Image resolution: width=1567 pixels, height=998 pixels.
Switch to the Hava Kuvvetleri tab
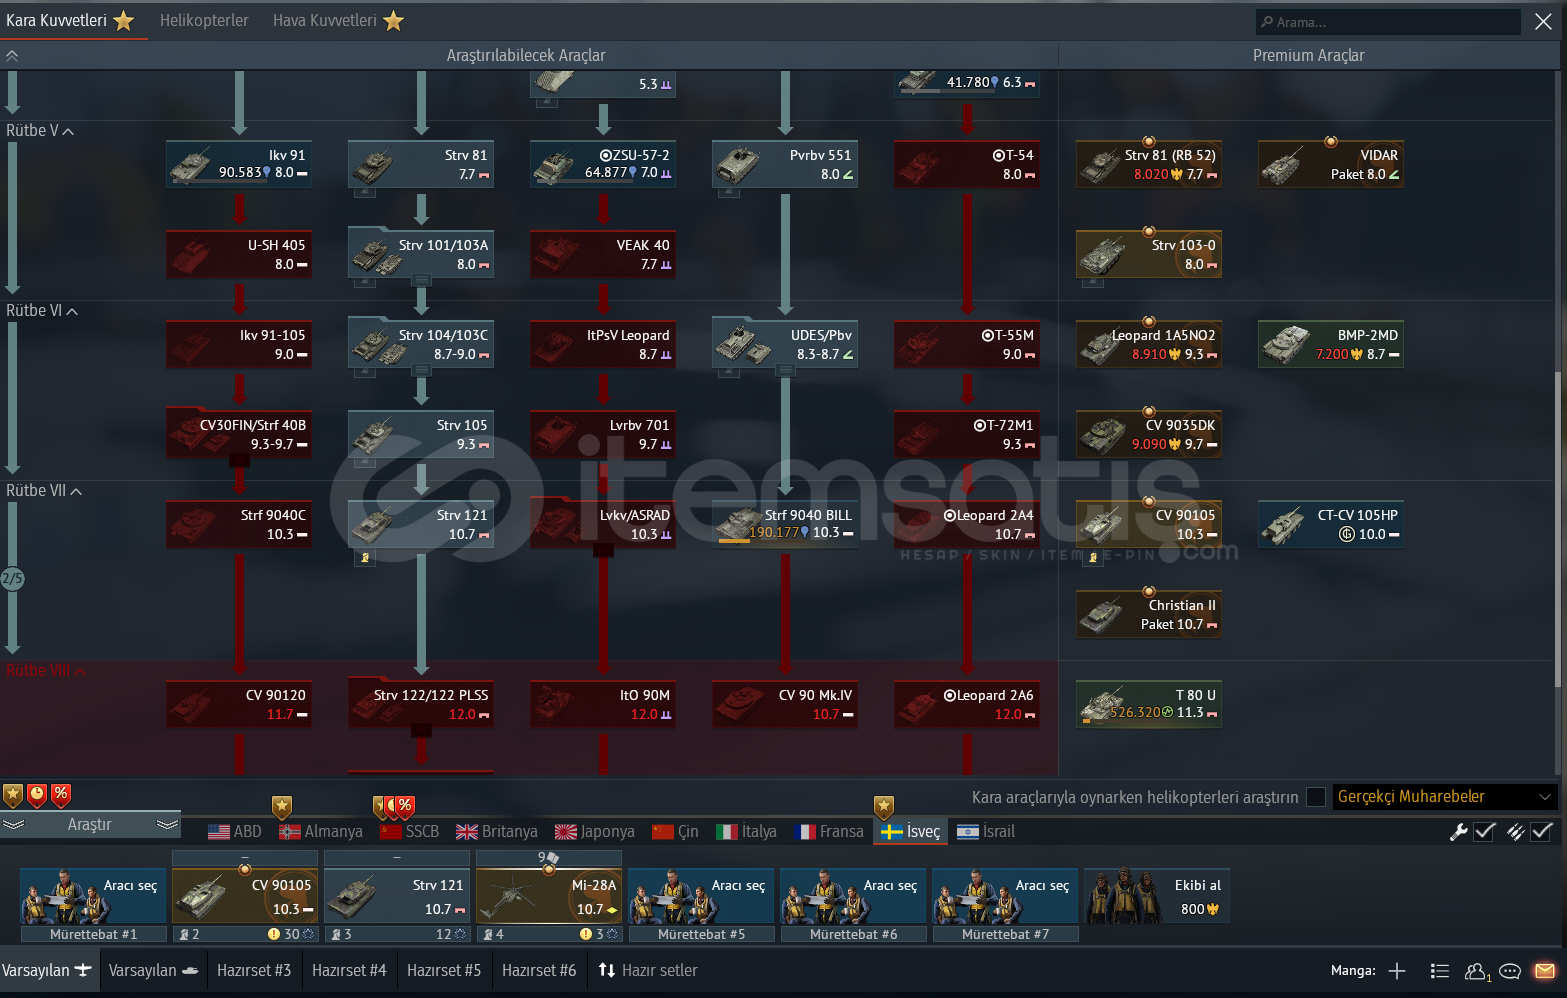click(x=338, y=20)
